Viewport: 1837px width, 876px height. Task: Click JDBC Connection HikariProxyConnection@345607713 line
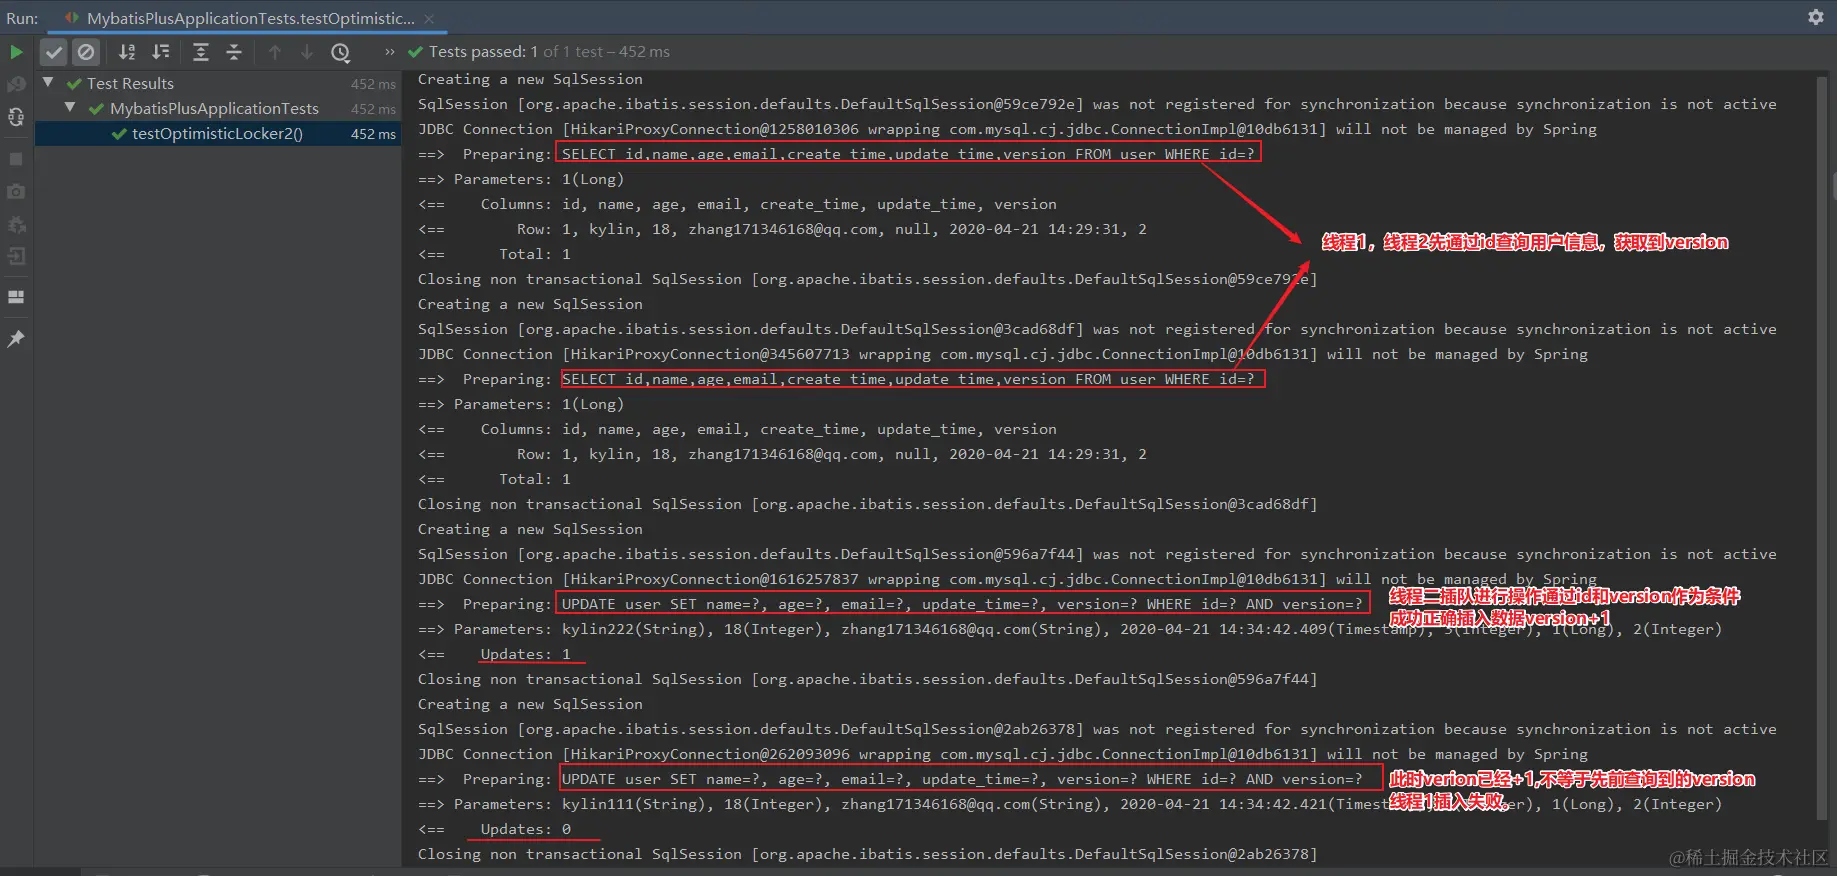(x=1003, y=354)
